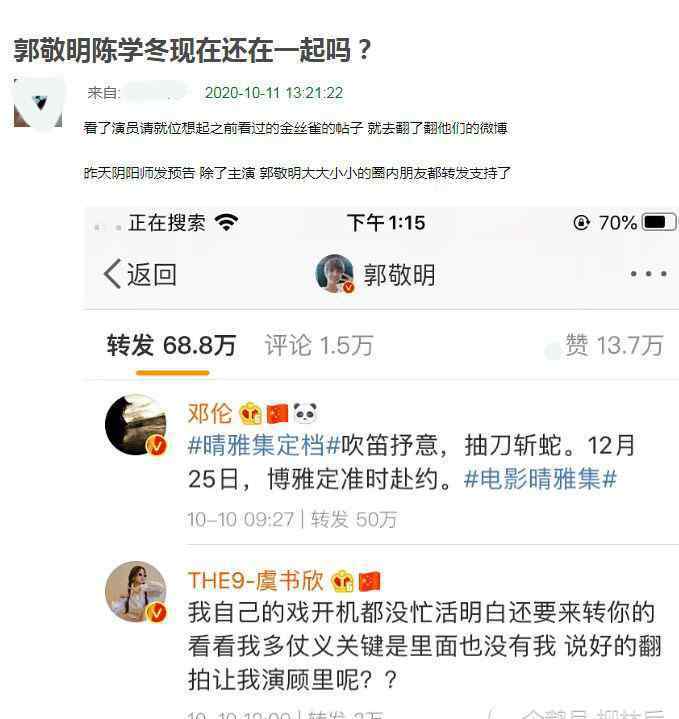Open the three-dot more options menu

click(x=648, y=274)
